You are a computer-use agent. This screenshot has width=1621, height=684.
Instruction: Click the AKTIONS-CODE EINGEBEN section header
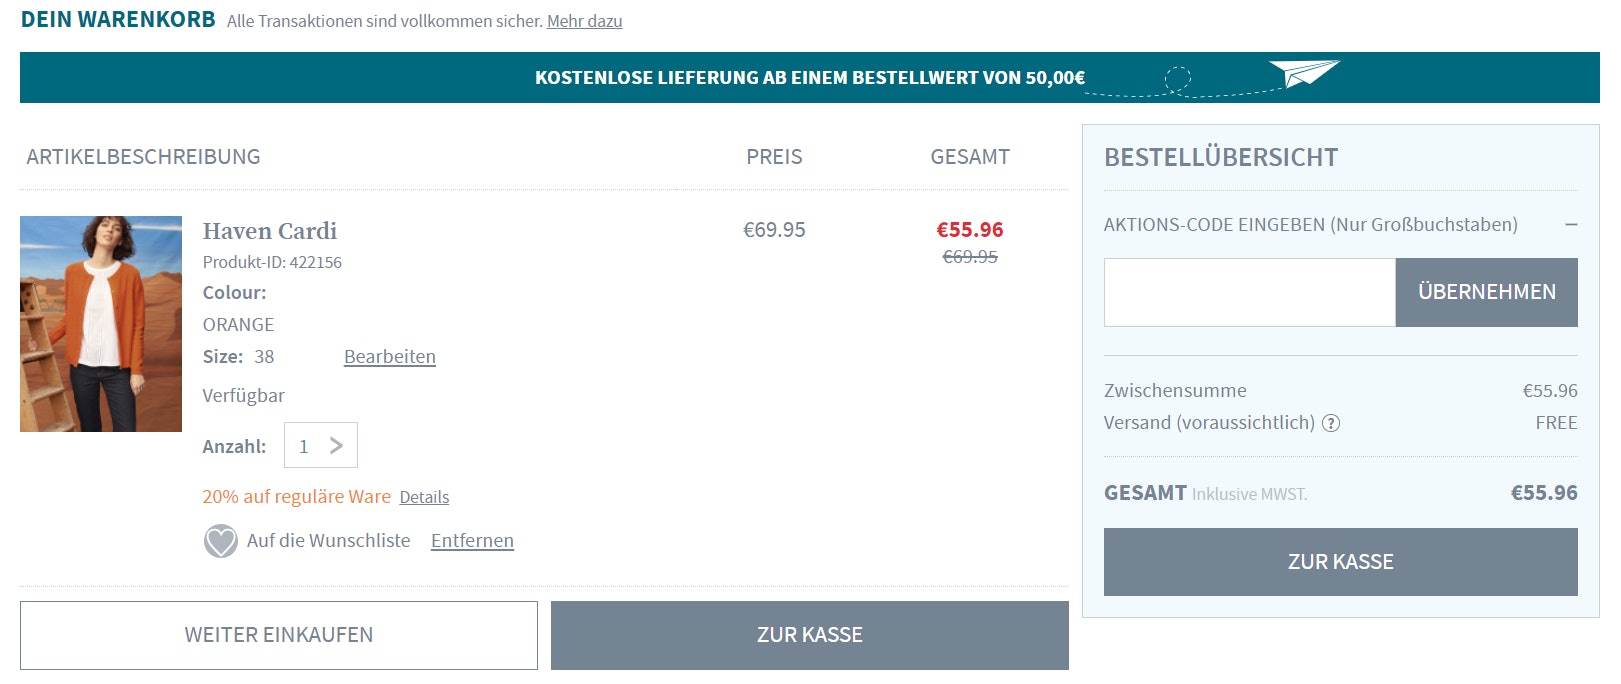coord(1310,225)
